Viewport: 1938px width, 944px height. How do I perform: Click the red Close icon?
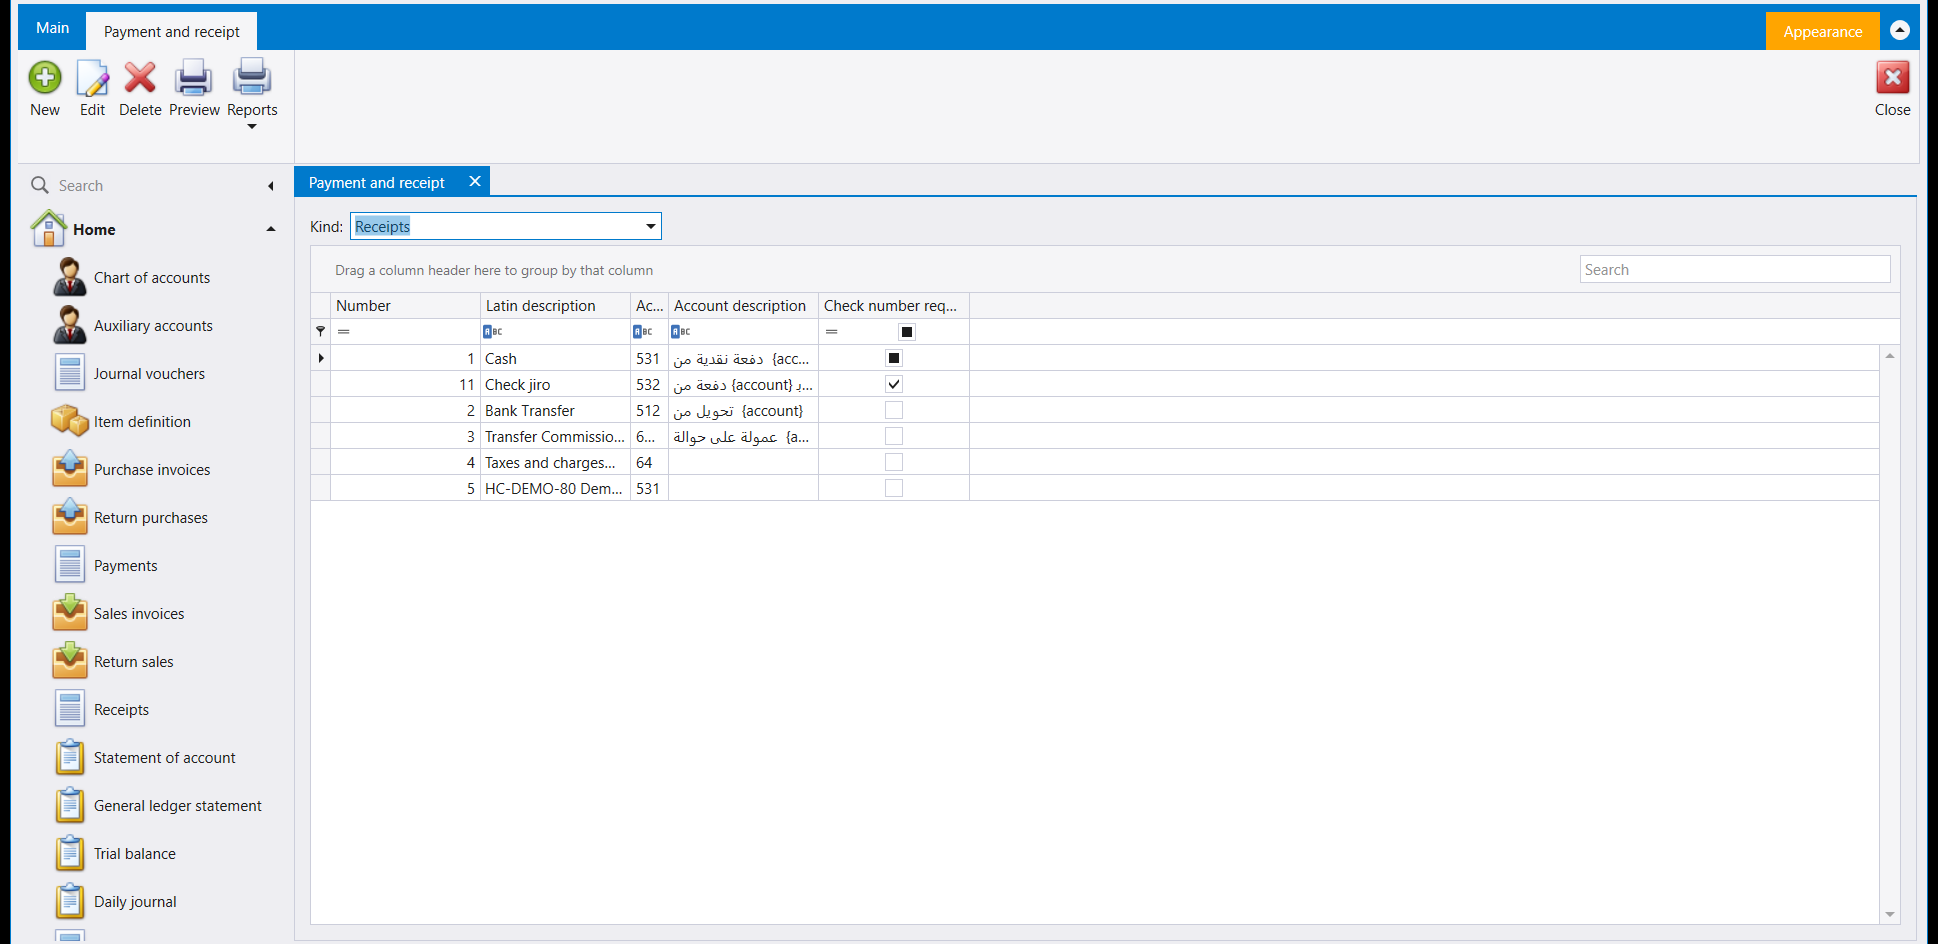1892,78
